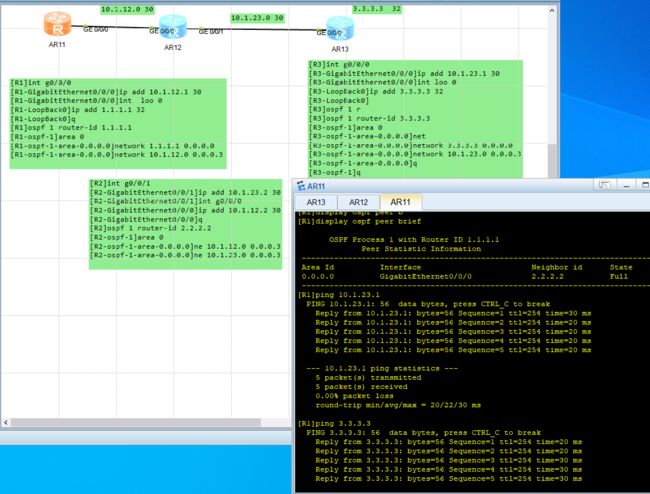Click '[R1-LoopBack0]ip add 1.1.1.1 32' line
This screenshot has height=494, width=650.
(x=78, y=110)
